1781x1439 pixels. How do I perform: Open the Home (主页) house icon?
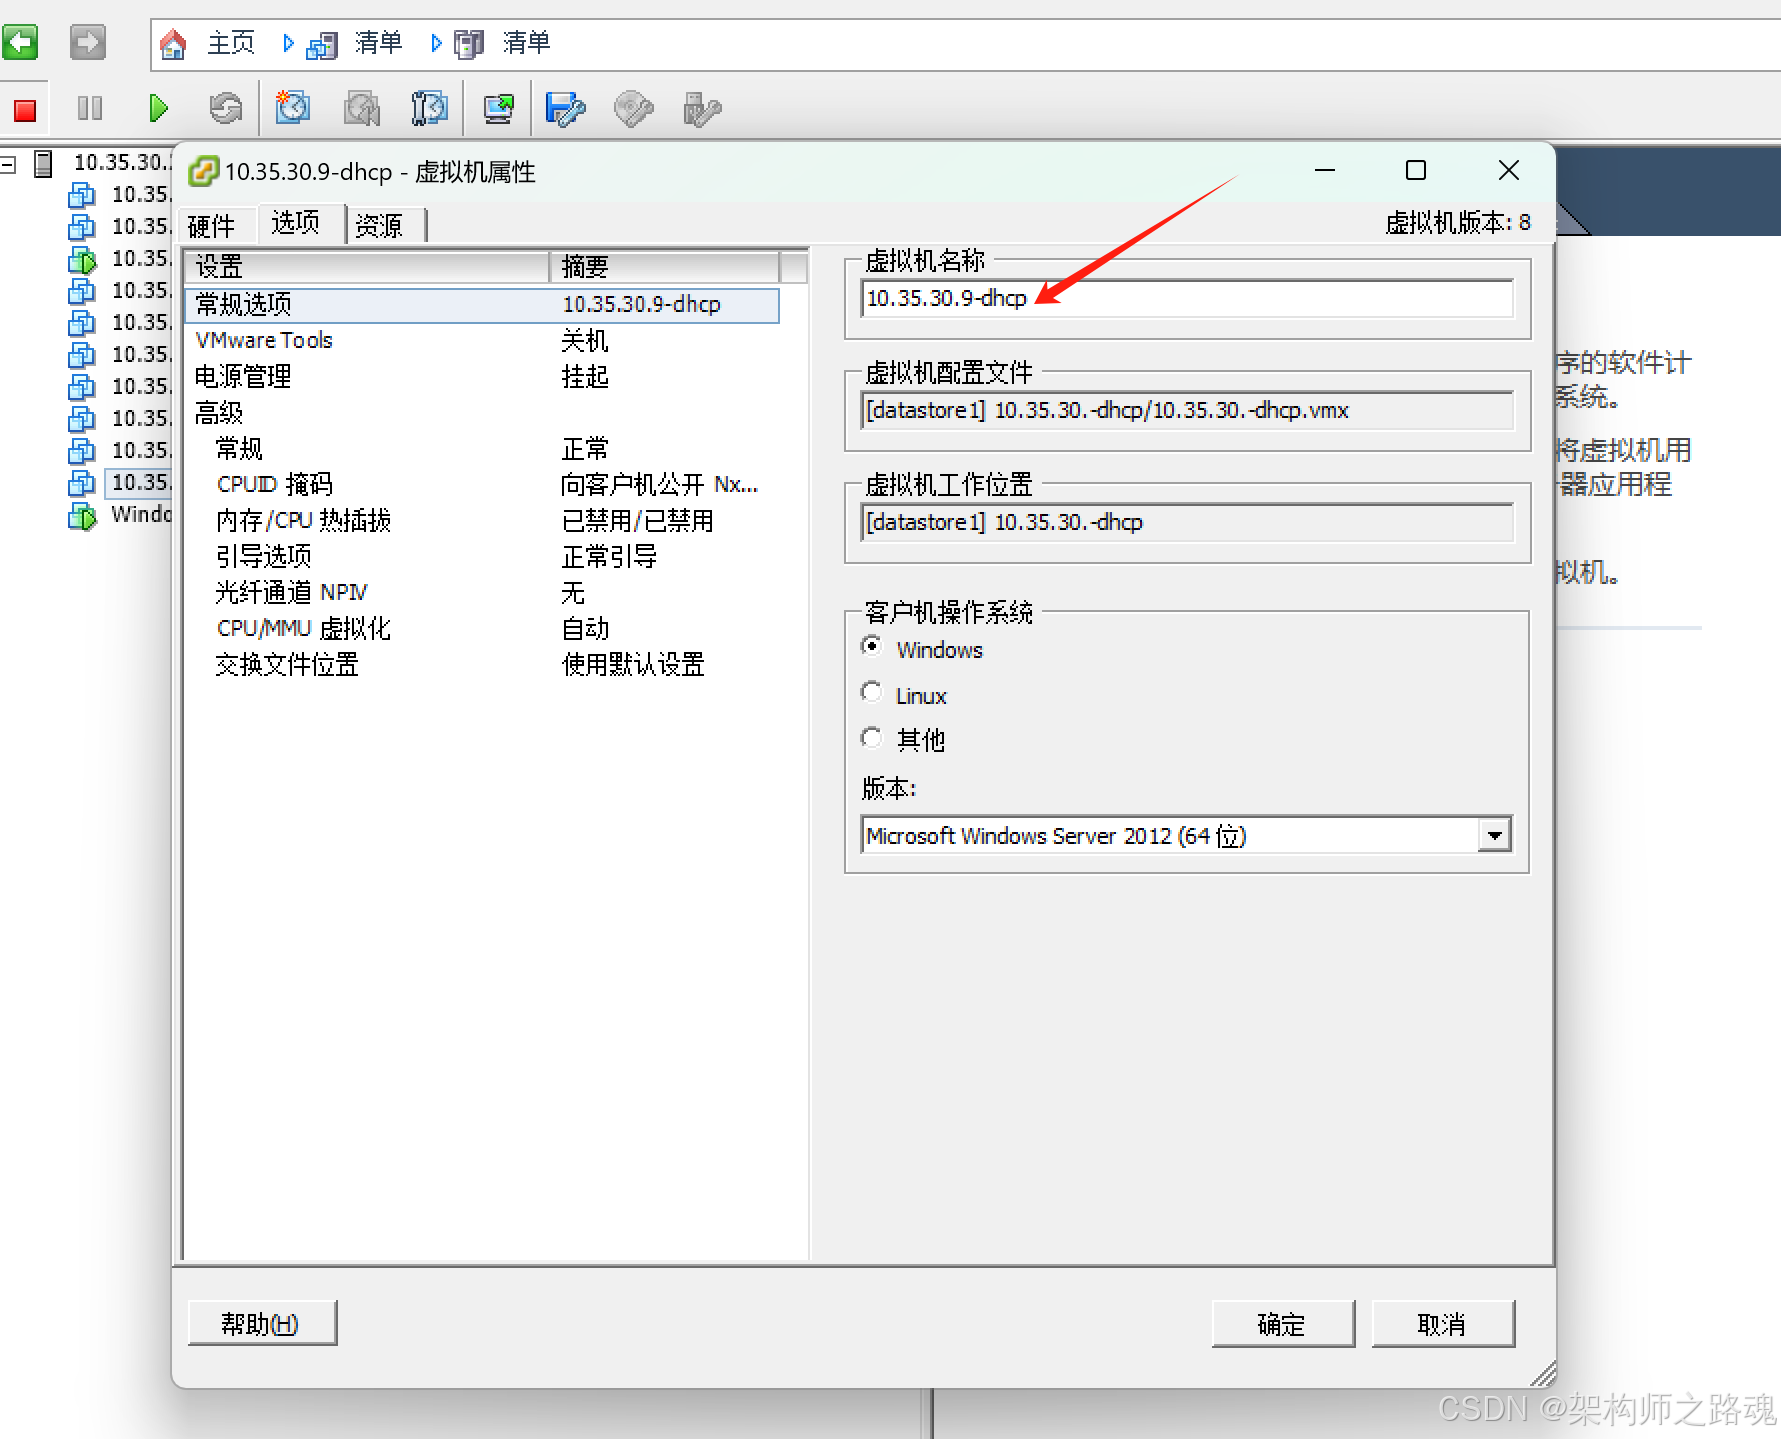click(173, 44)
